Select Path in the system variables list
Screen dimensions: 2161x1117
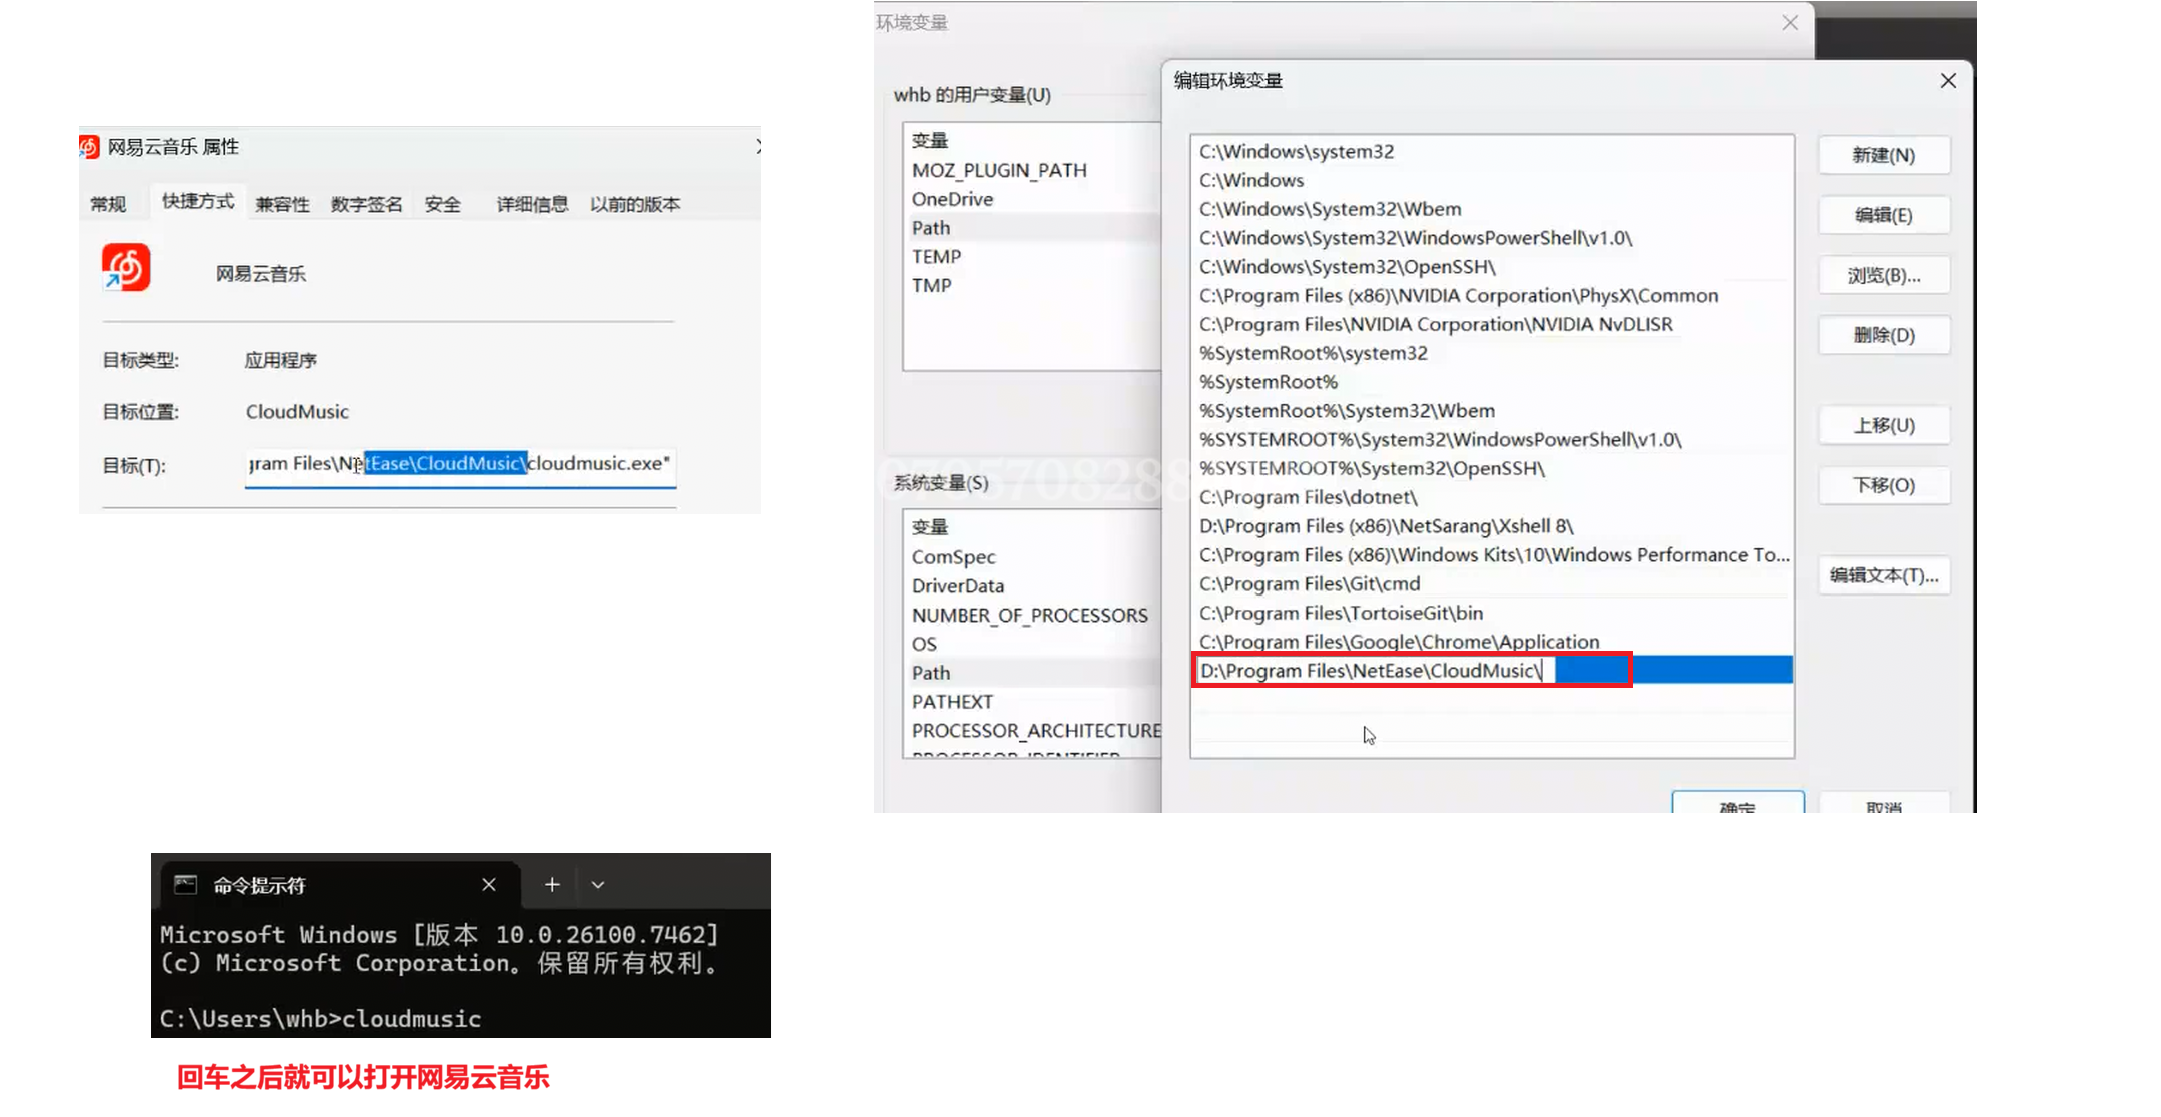931,673
